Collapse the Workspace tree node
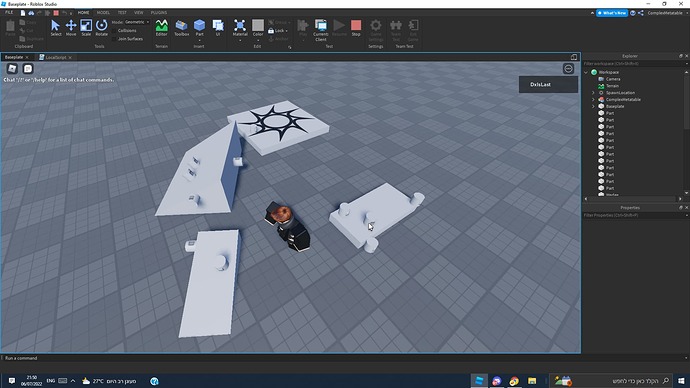690x388 pixels. pyautogui.click(x=586, y=72)
